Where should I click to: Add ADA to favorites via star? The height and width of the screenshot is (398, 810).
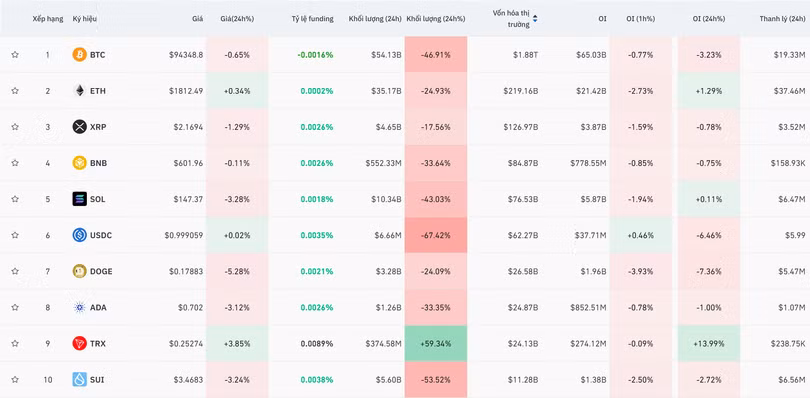tap(15, 308)
